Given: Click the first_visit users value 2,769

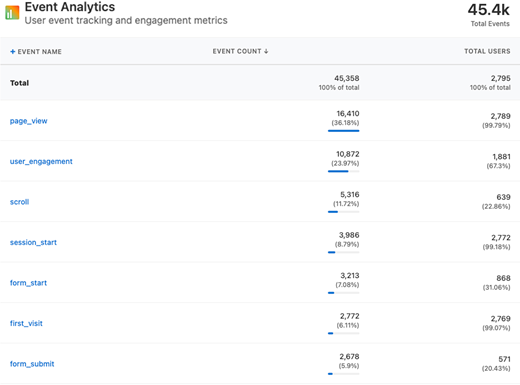Looking at the screenshot, I should (x=500, y=319).
